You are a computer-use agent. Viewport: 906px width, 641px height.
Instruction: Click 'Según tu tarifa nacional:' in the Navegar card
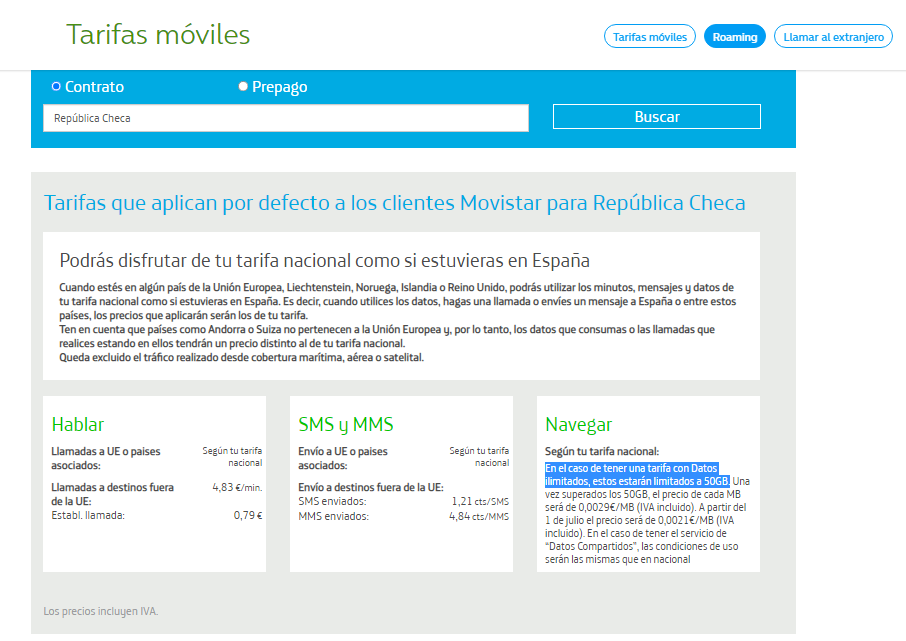pos(602,452)
